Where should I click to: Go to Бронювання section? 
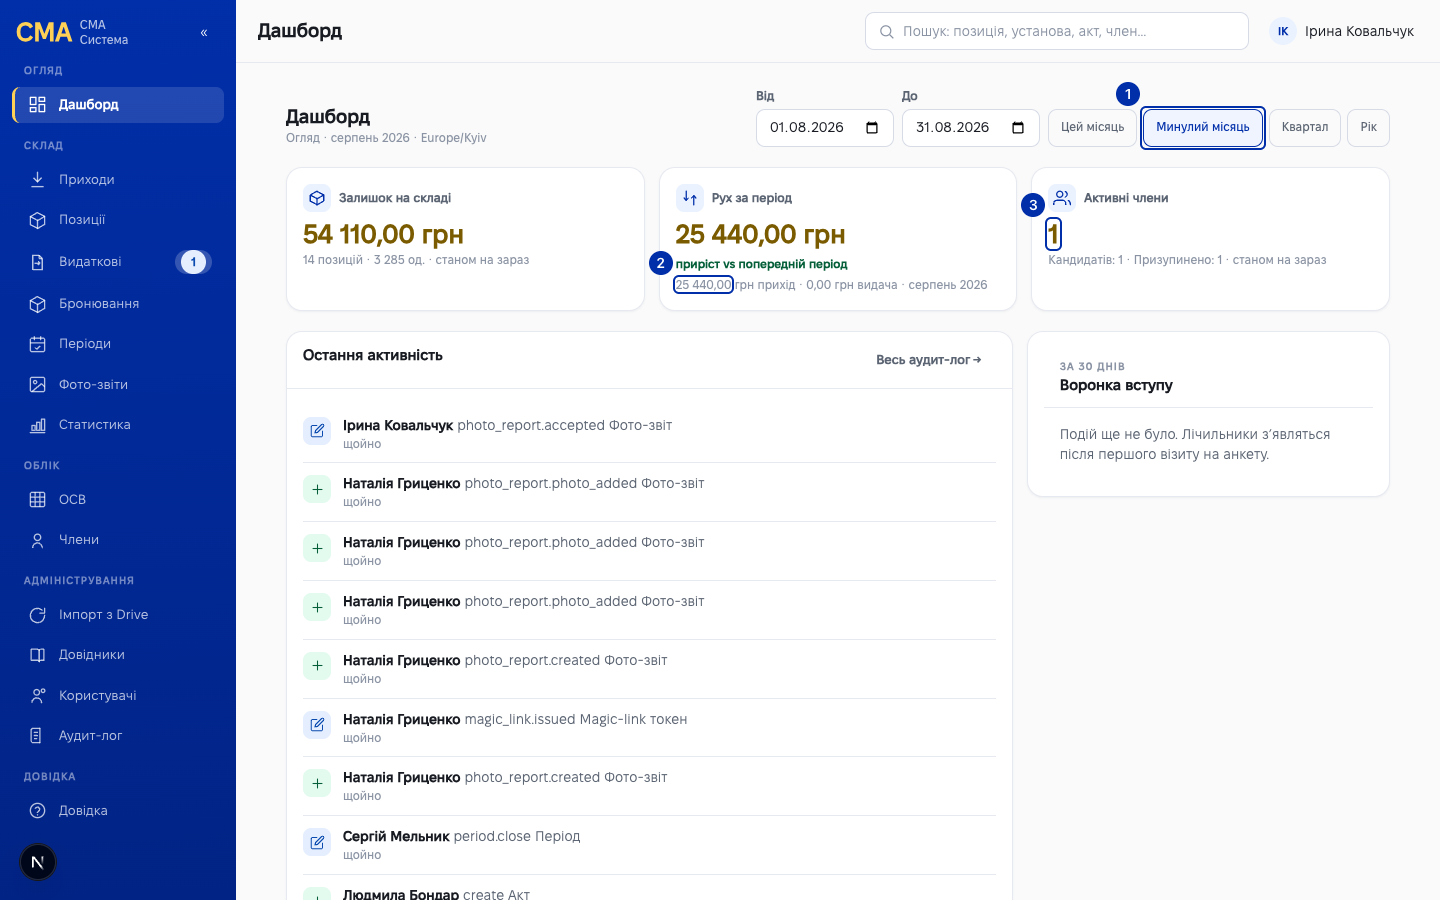(118, 304)
